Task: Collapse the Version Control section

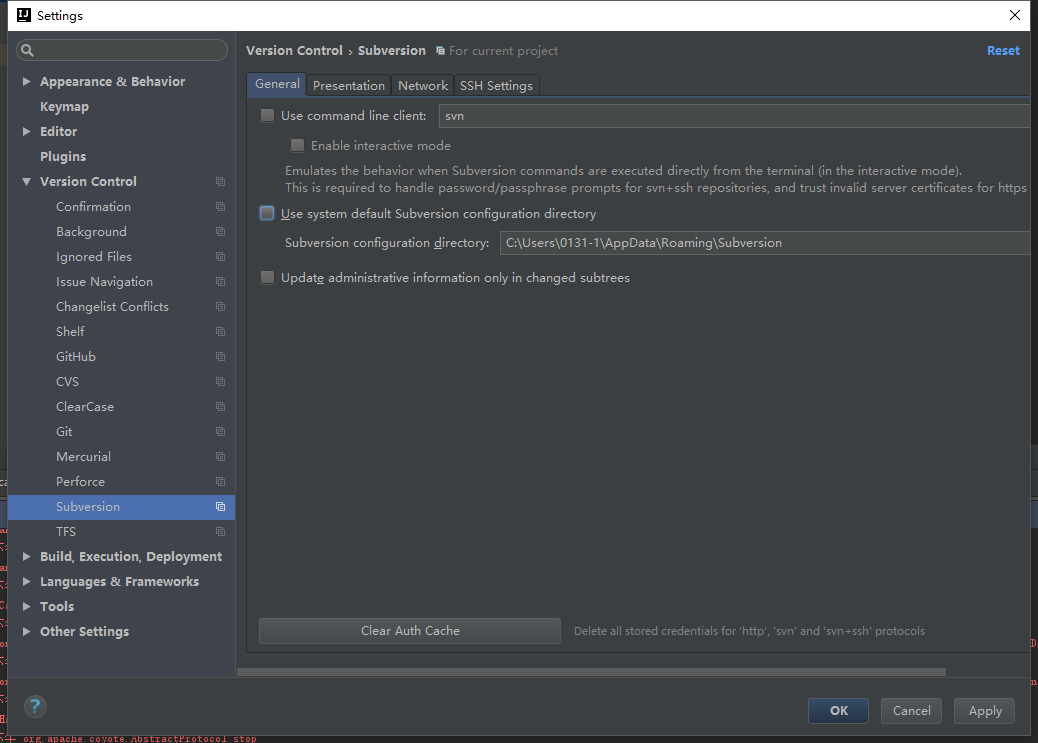Action: (x=26, y=181)
